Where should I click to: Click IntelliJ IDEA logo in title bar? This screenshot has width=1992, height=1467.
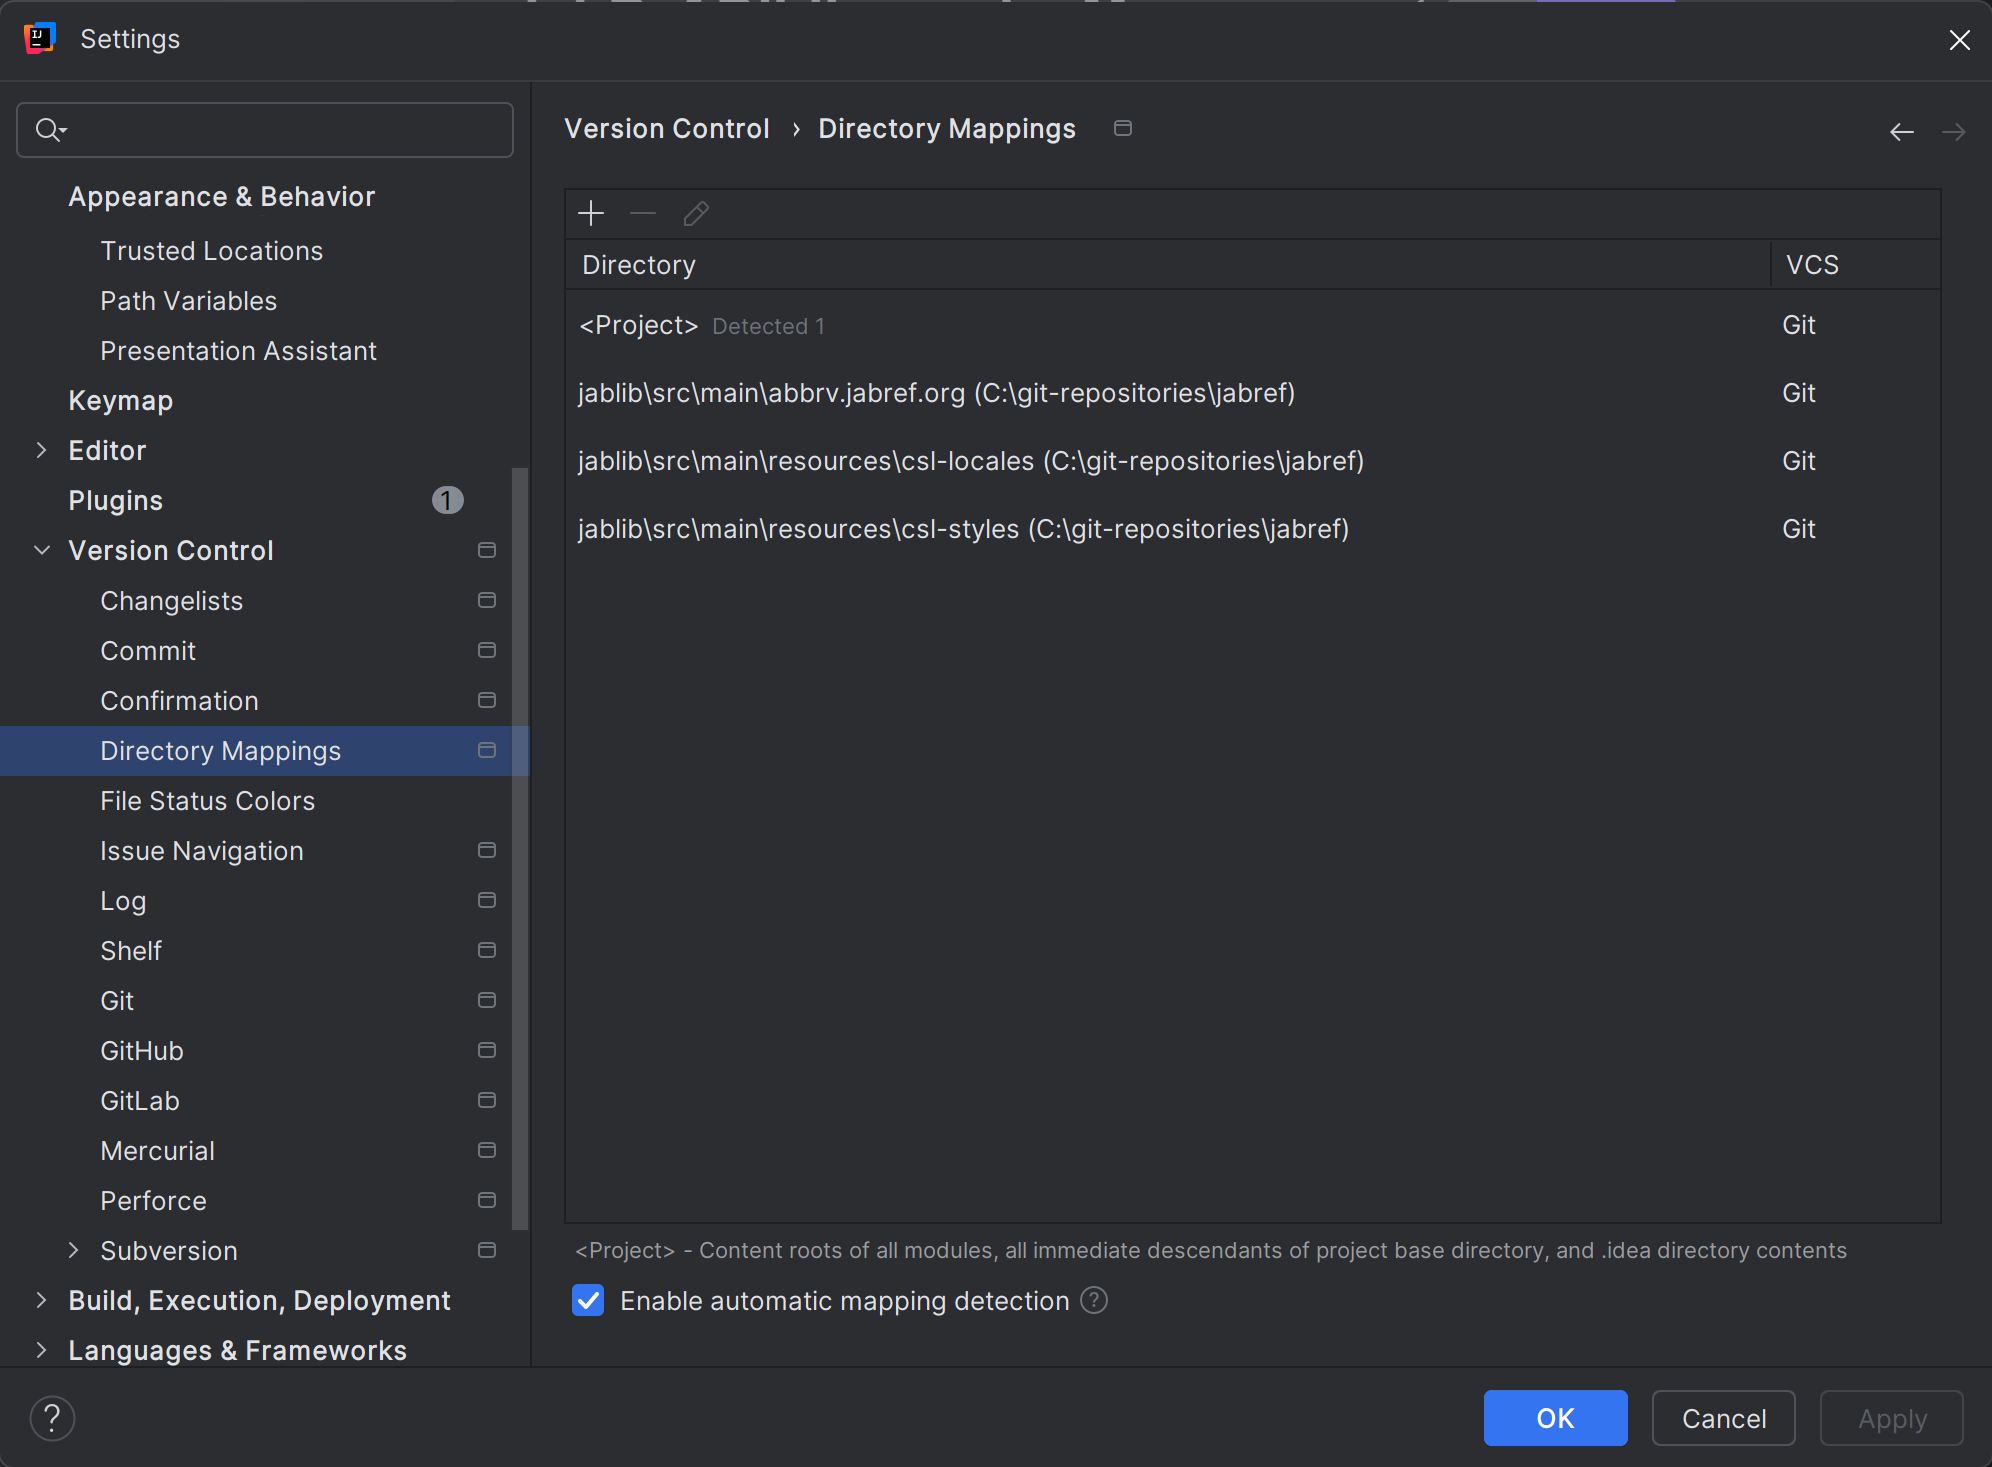pos(40,38)
